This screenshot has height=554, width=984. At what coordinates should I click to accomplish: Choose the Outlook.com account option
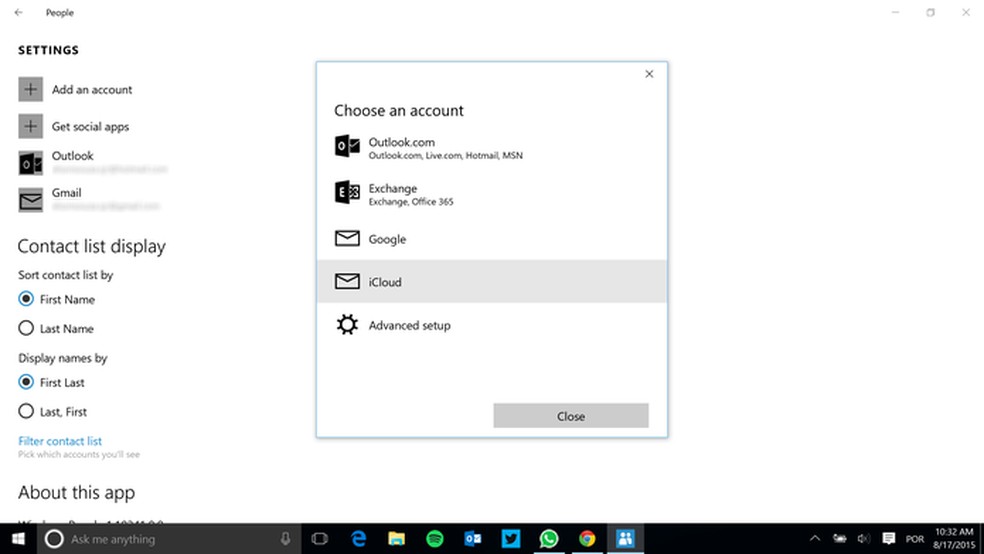(492, 147)
